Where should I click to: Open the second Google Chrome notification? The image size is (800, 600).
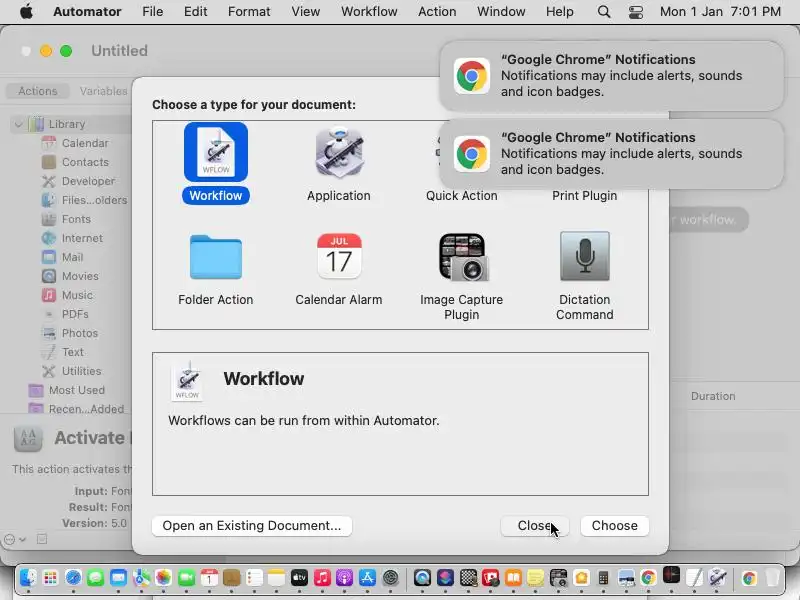point(611,154)
